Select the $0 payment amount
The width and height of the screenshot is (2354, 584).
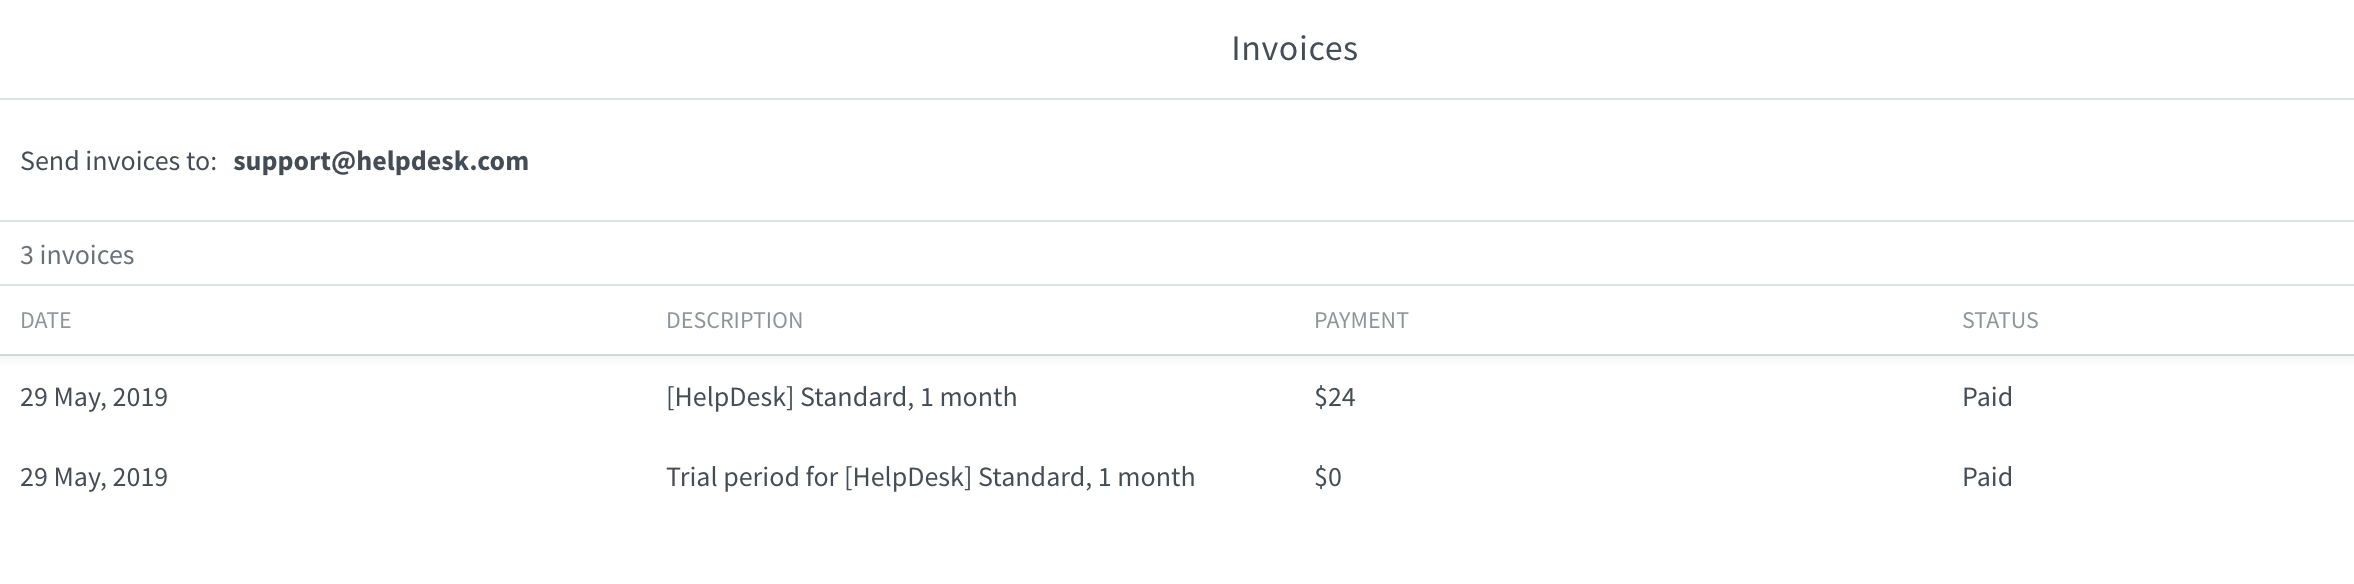click(1327, 477)
